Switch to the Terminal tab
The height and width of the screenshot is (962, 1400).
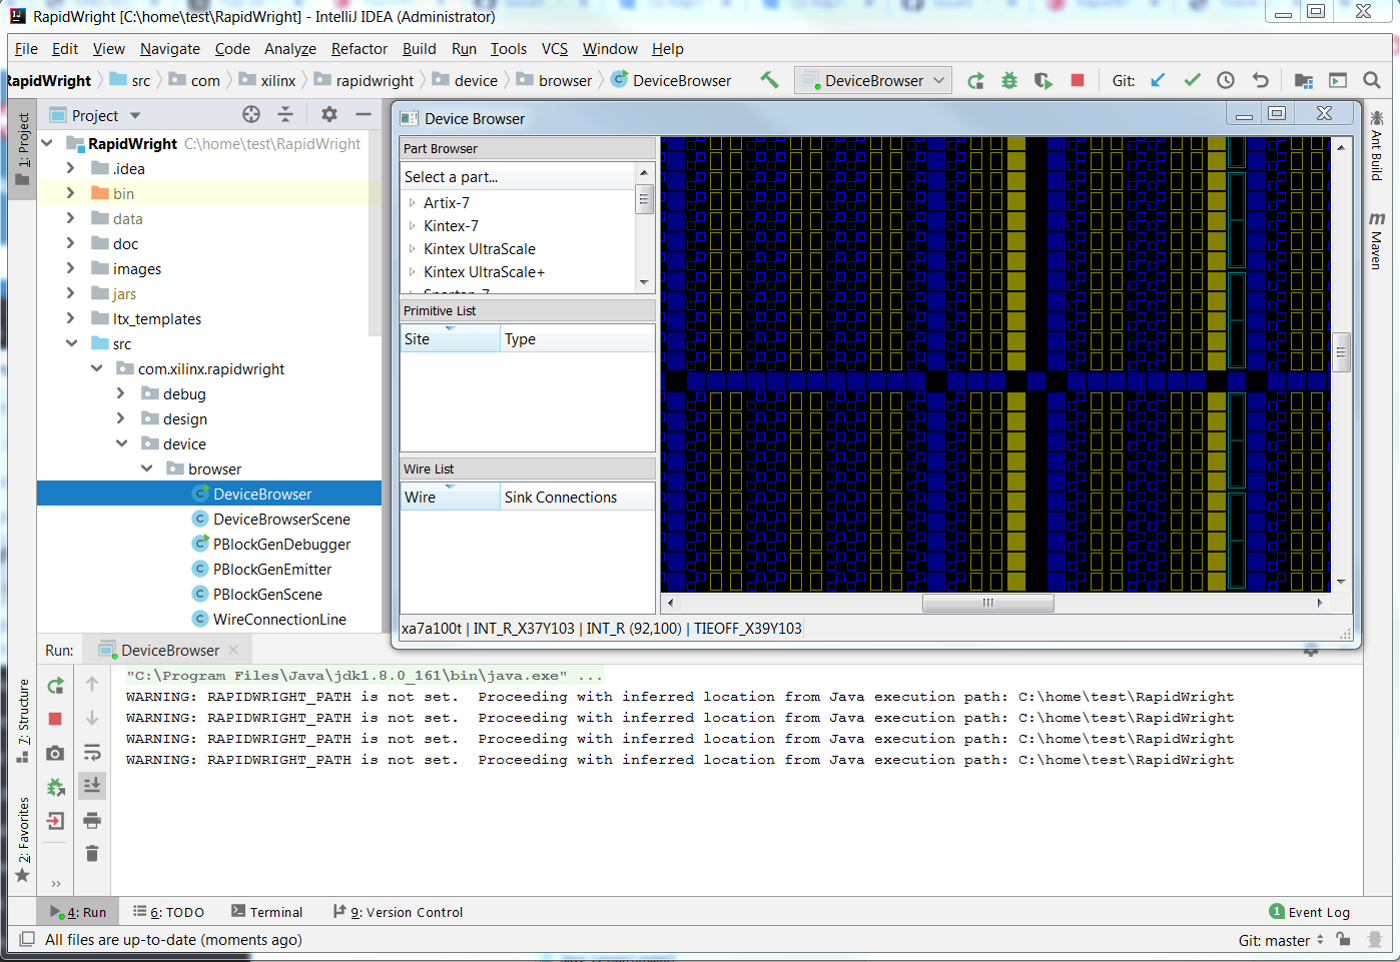point(267,912)
